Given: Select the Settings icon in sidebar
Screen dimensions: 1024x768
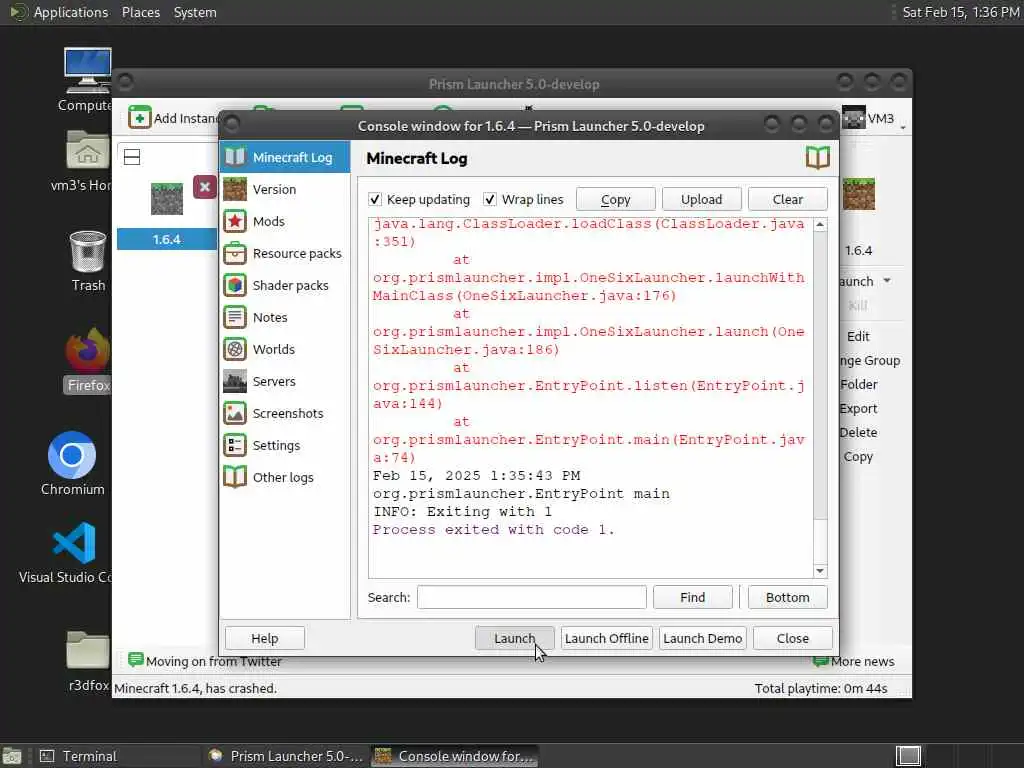Looking at the screenshot, I should (x=234, y=445).
